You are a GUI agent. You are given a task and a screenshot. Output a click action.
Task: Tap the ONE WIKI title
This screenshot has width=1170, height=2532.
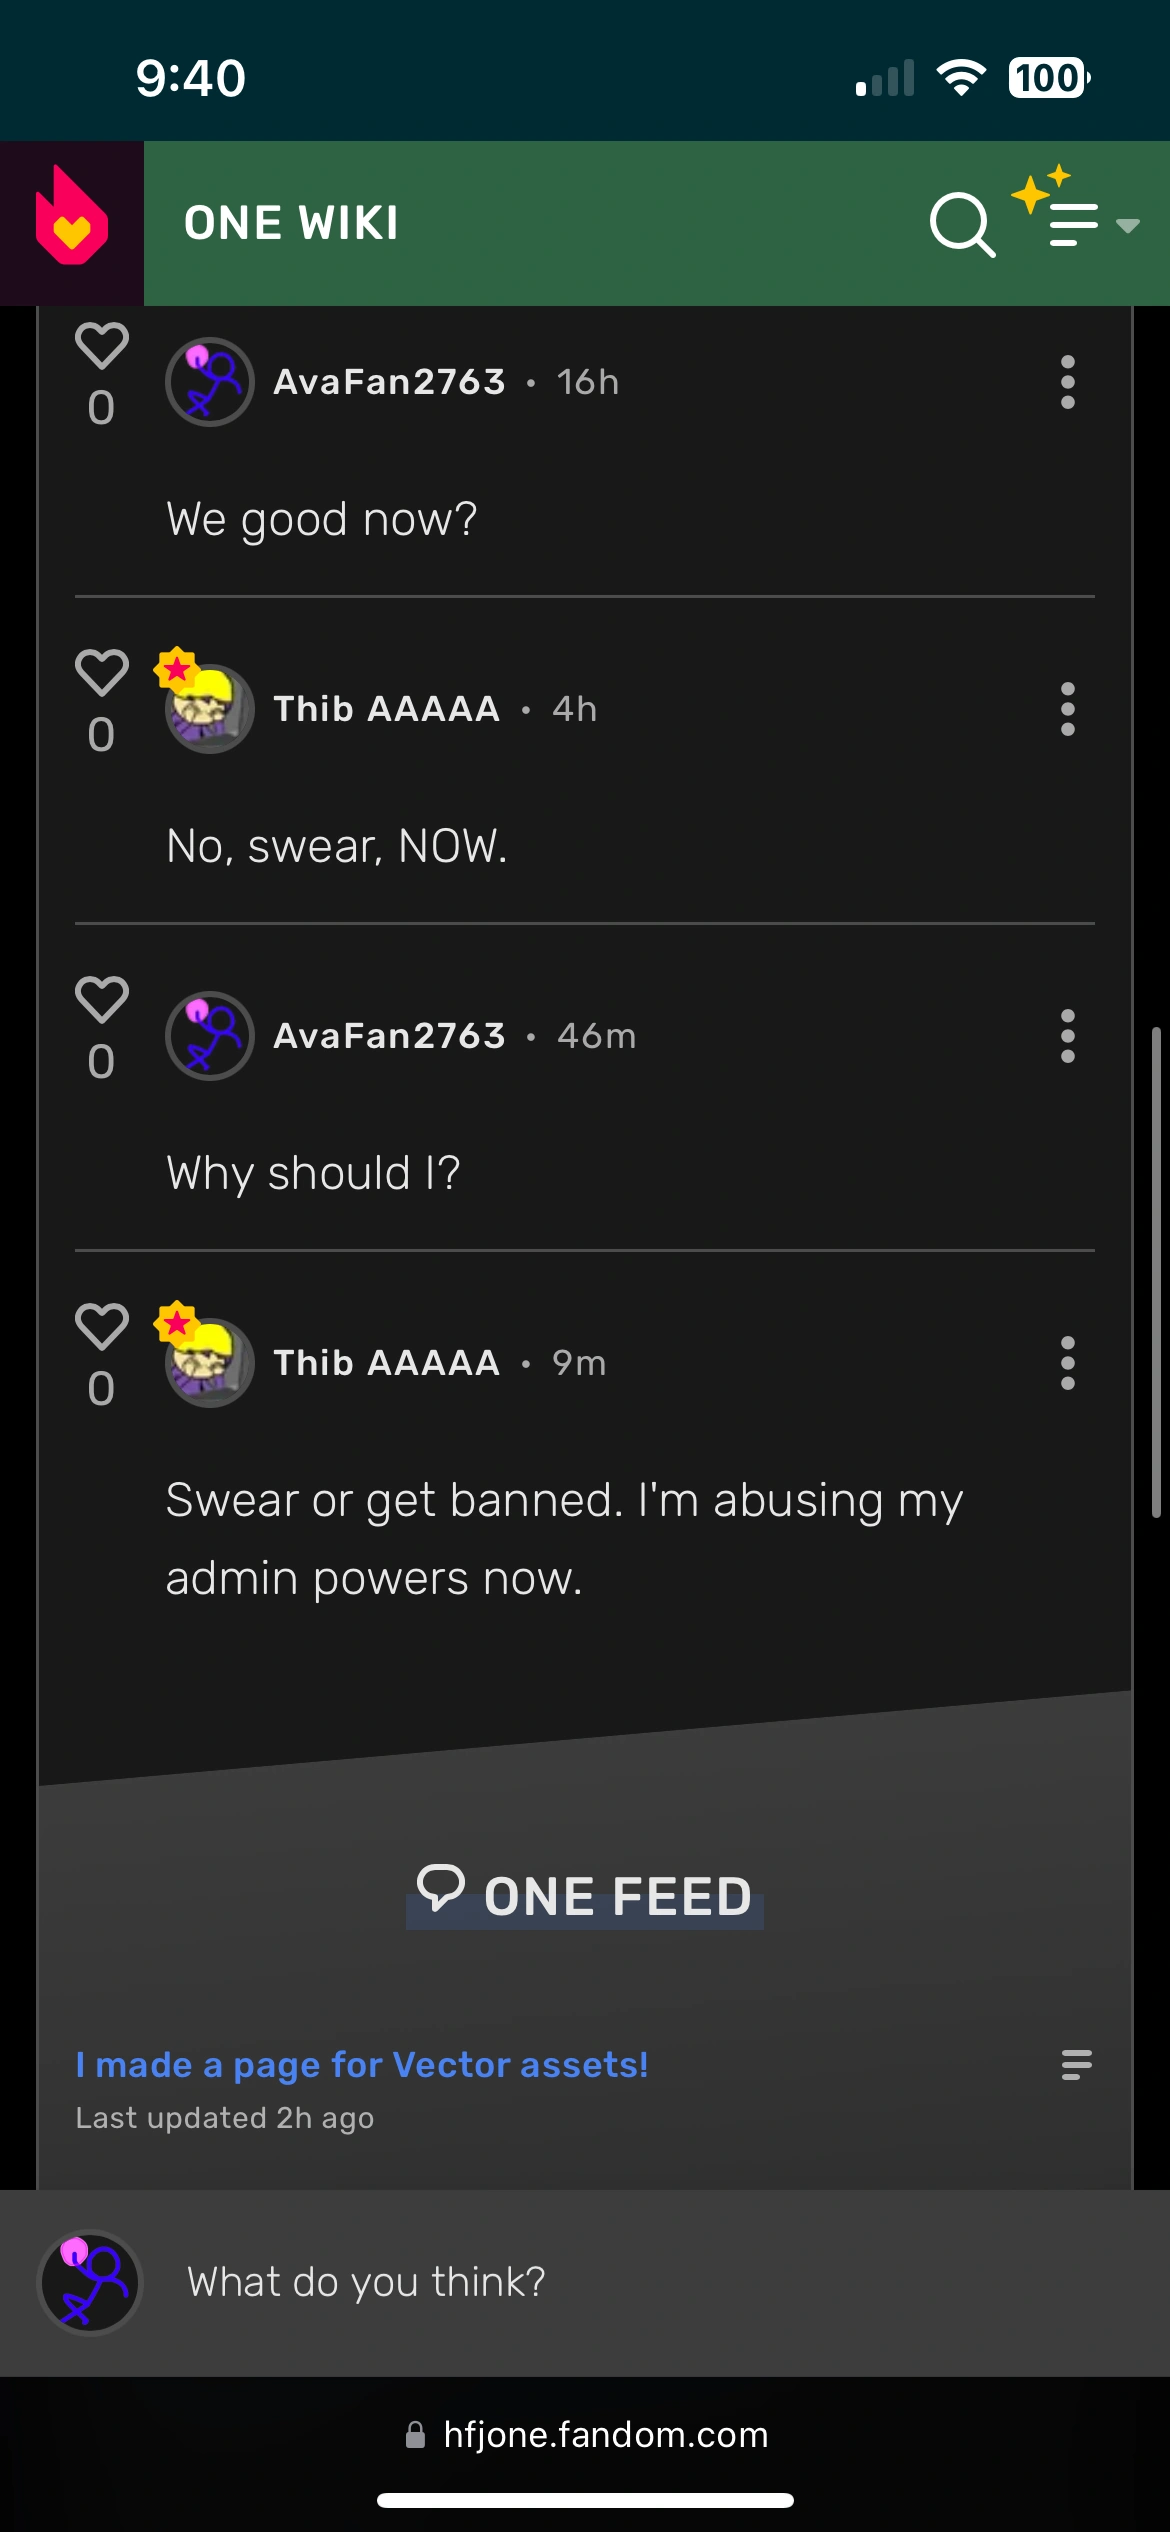[x=291, y=223]
